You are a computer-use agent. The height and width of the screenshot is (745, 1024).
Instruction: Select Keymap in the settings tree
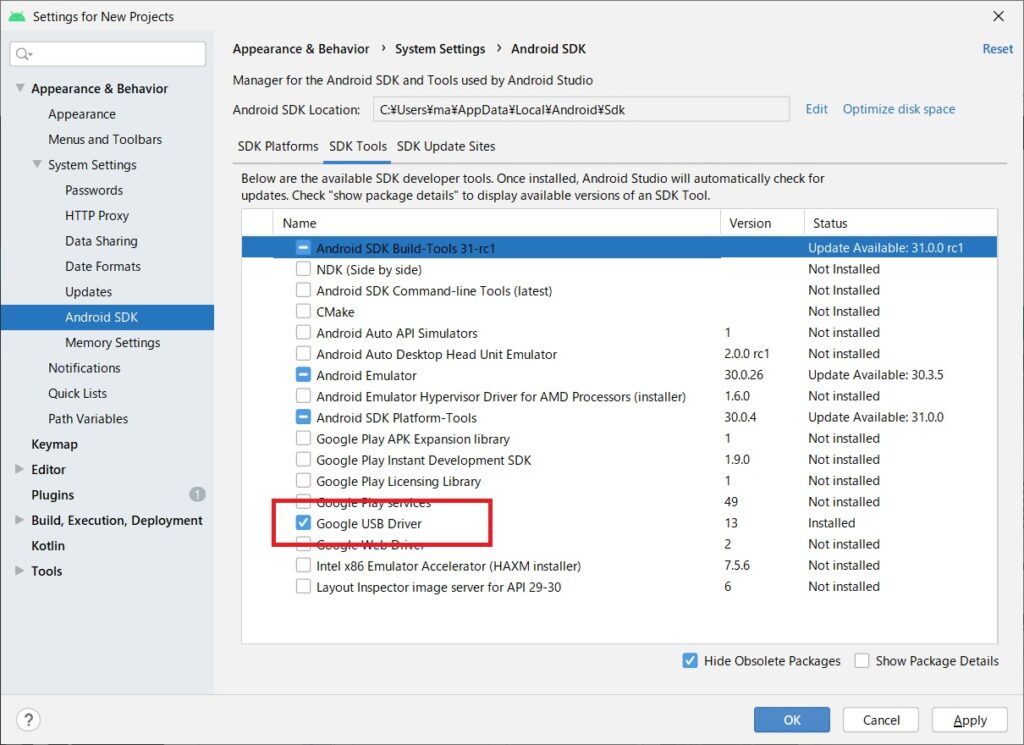coord(54,444)
